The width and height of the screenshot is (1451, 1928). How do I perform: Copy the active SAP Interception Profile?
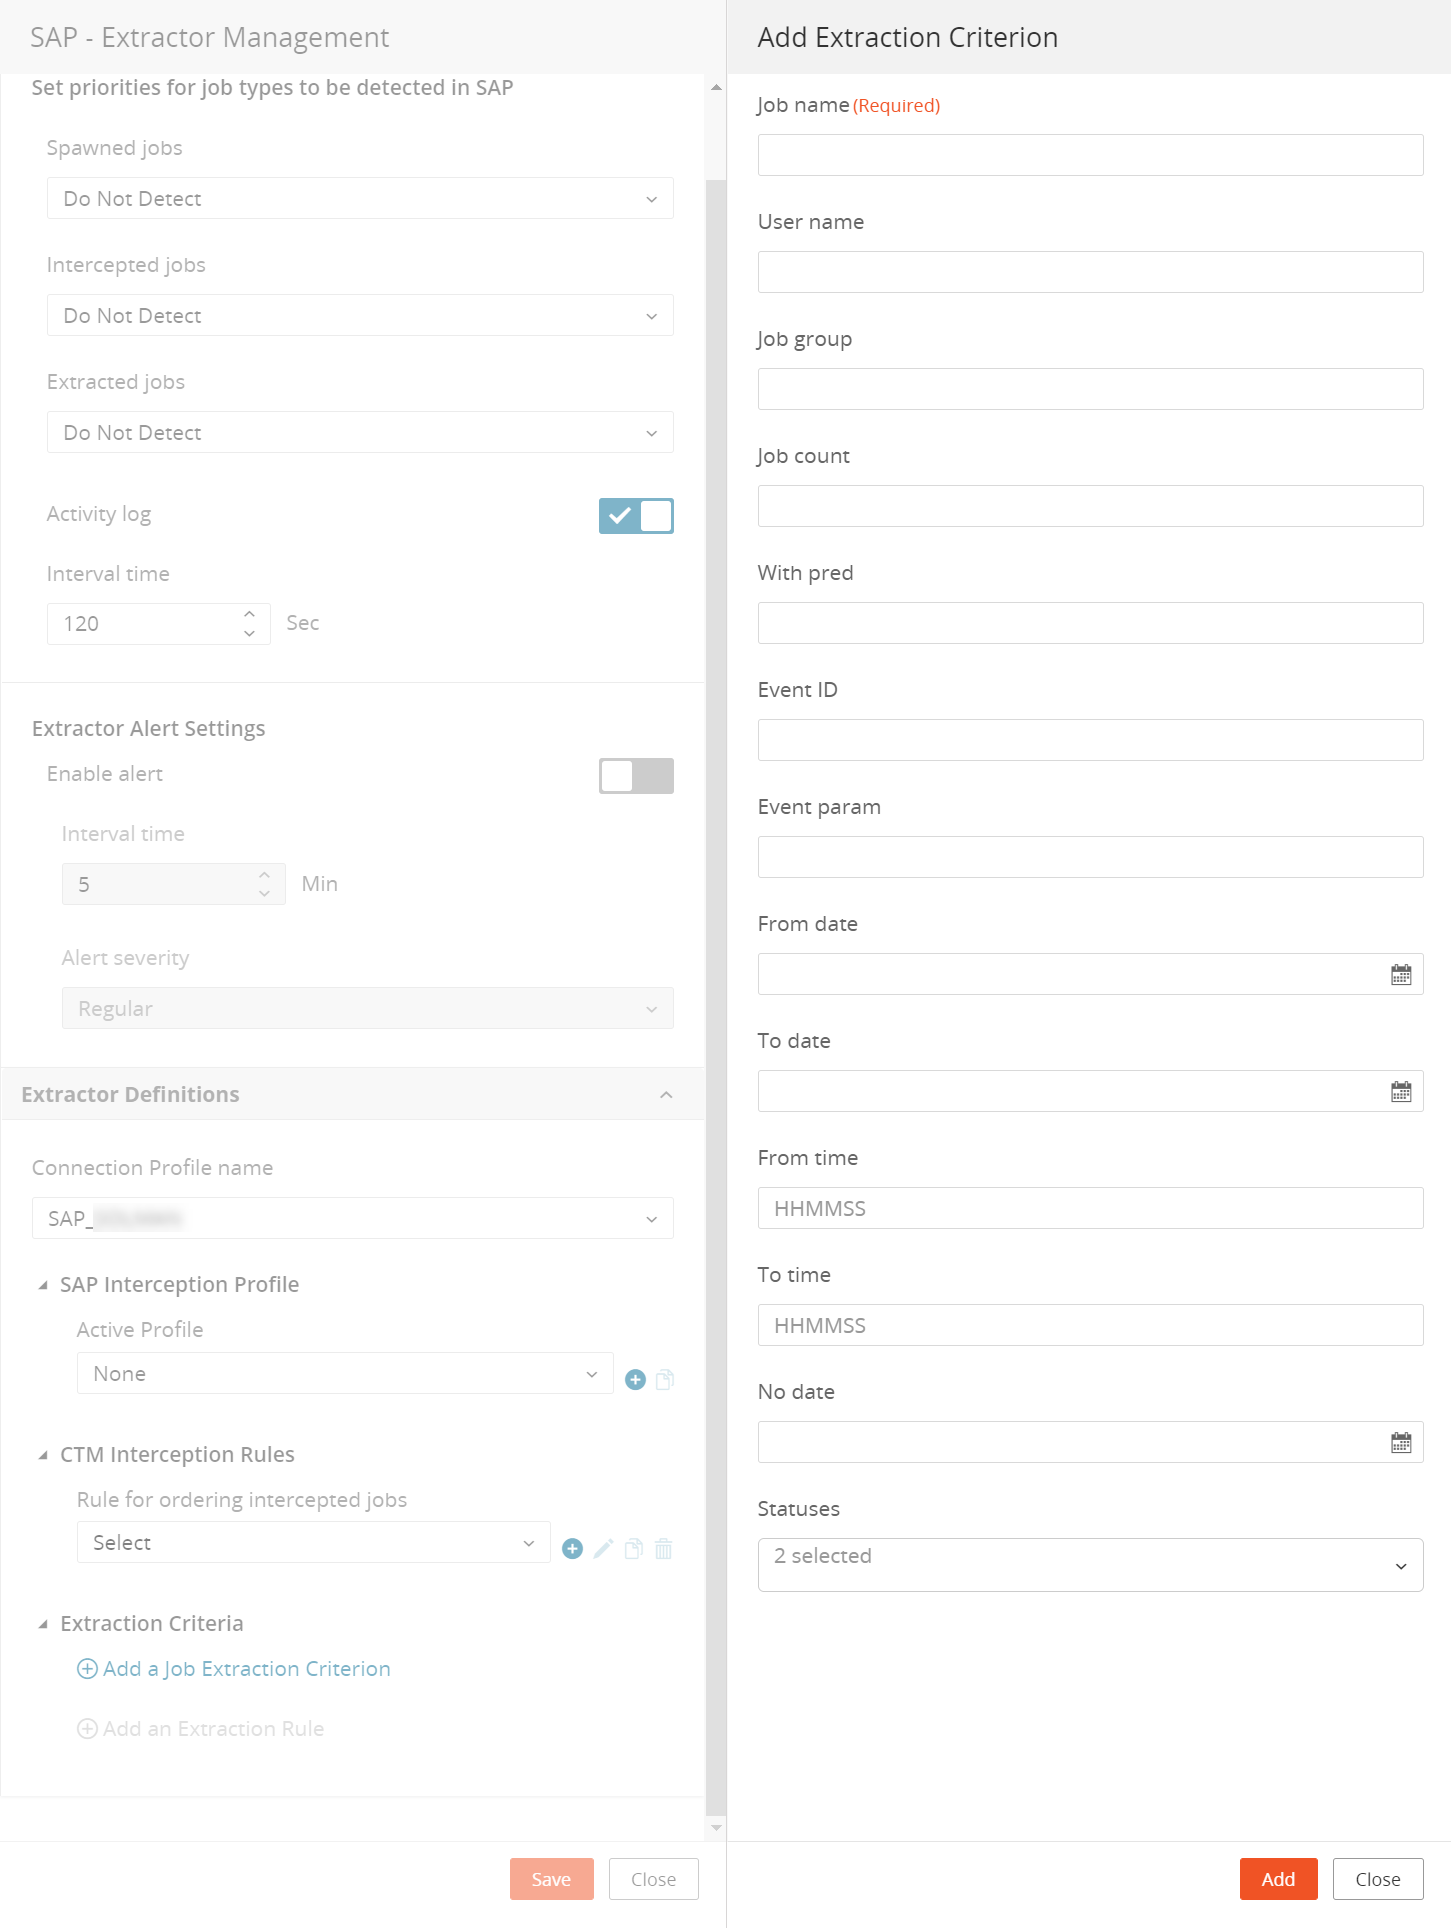[665, 1380]
